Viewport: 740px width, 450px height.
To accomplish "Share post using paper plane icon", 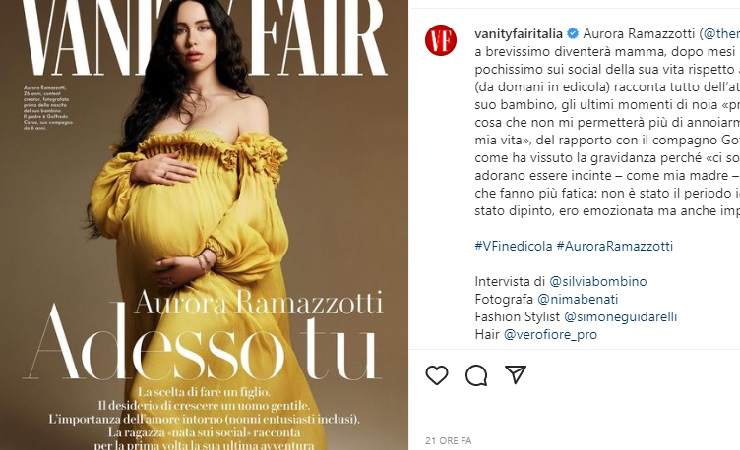I will coord(515,375).
